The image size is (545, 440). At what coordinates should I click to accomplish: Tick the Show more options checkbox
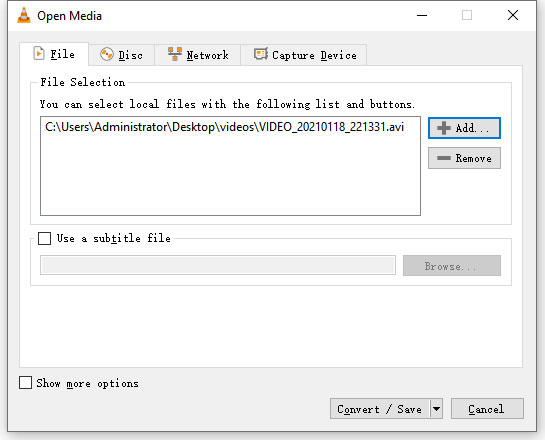point(25,383)
